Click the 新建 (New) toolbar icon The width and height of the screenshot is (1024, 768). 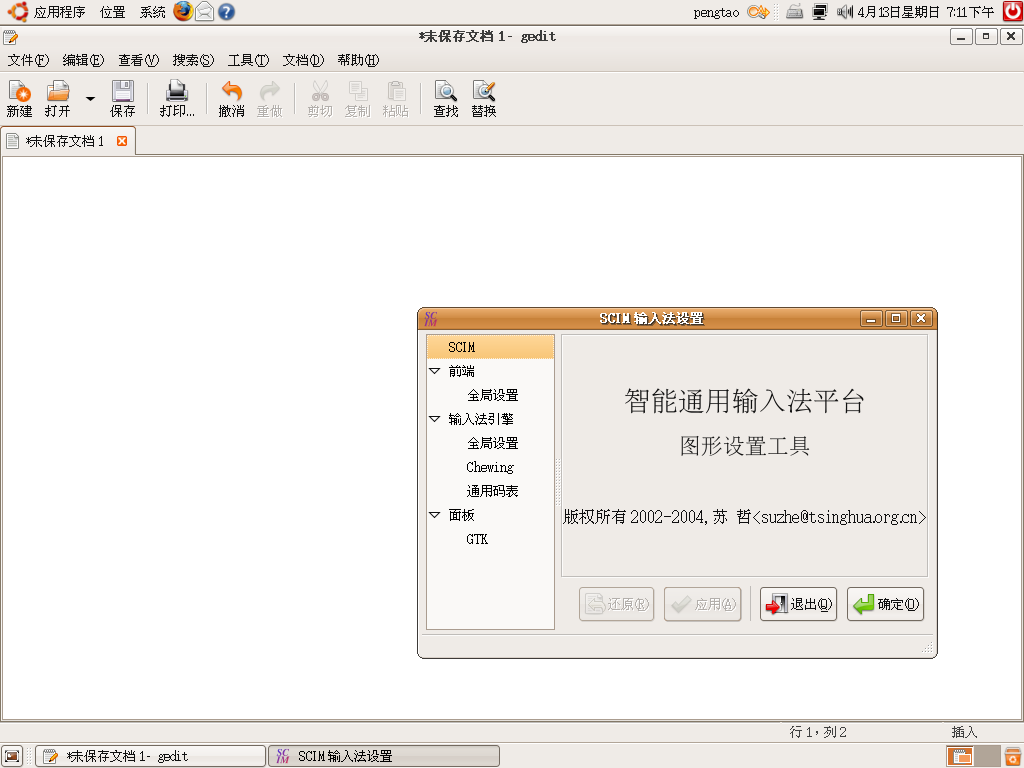coord(19,99)
